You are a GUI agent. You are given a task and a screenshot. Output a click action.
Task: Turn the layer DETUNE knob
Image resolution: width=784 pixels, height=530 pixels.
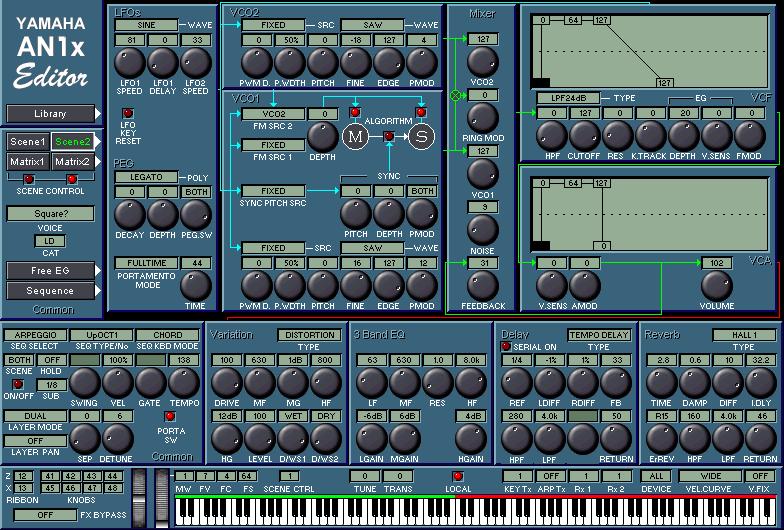click(x=118, y=438)
